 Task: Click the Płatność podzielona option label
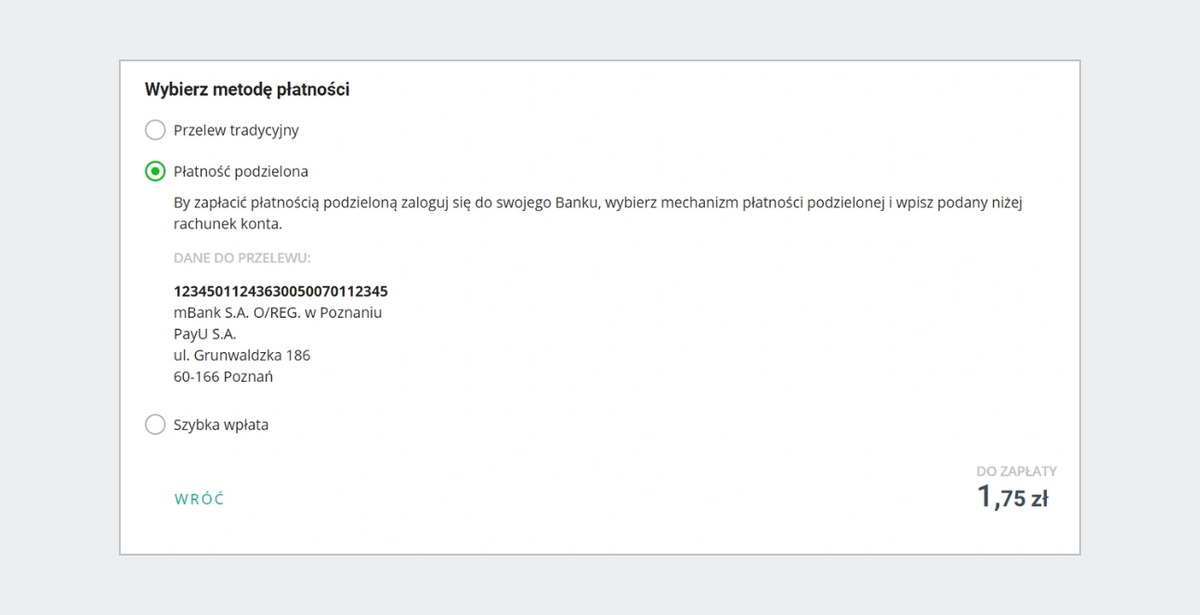click(x=240, y=171)
